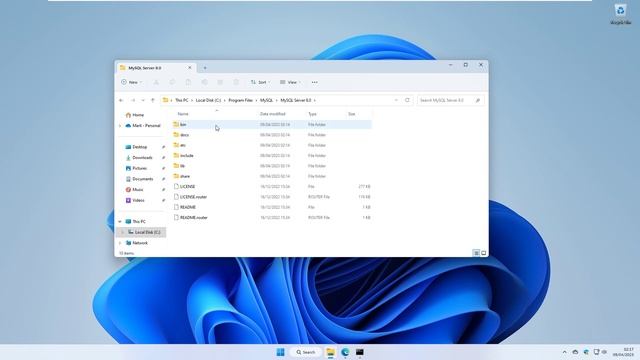
Task: Click the Share icon in toolbar
Action: 220,82
